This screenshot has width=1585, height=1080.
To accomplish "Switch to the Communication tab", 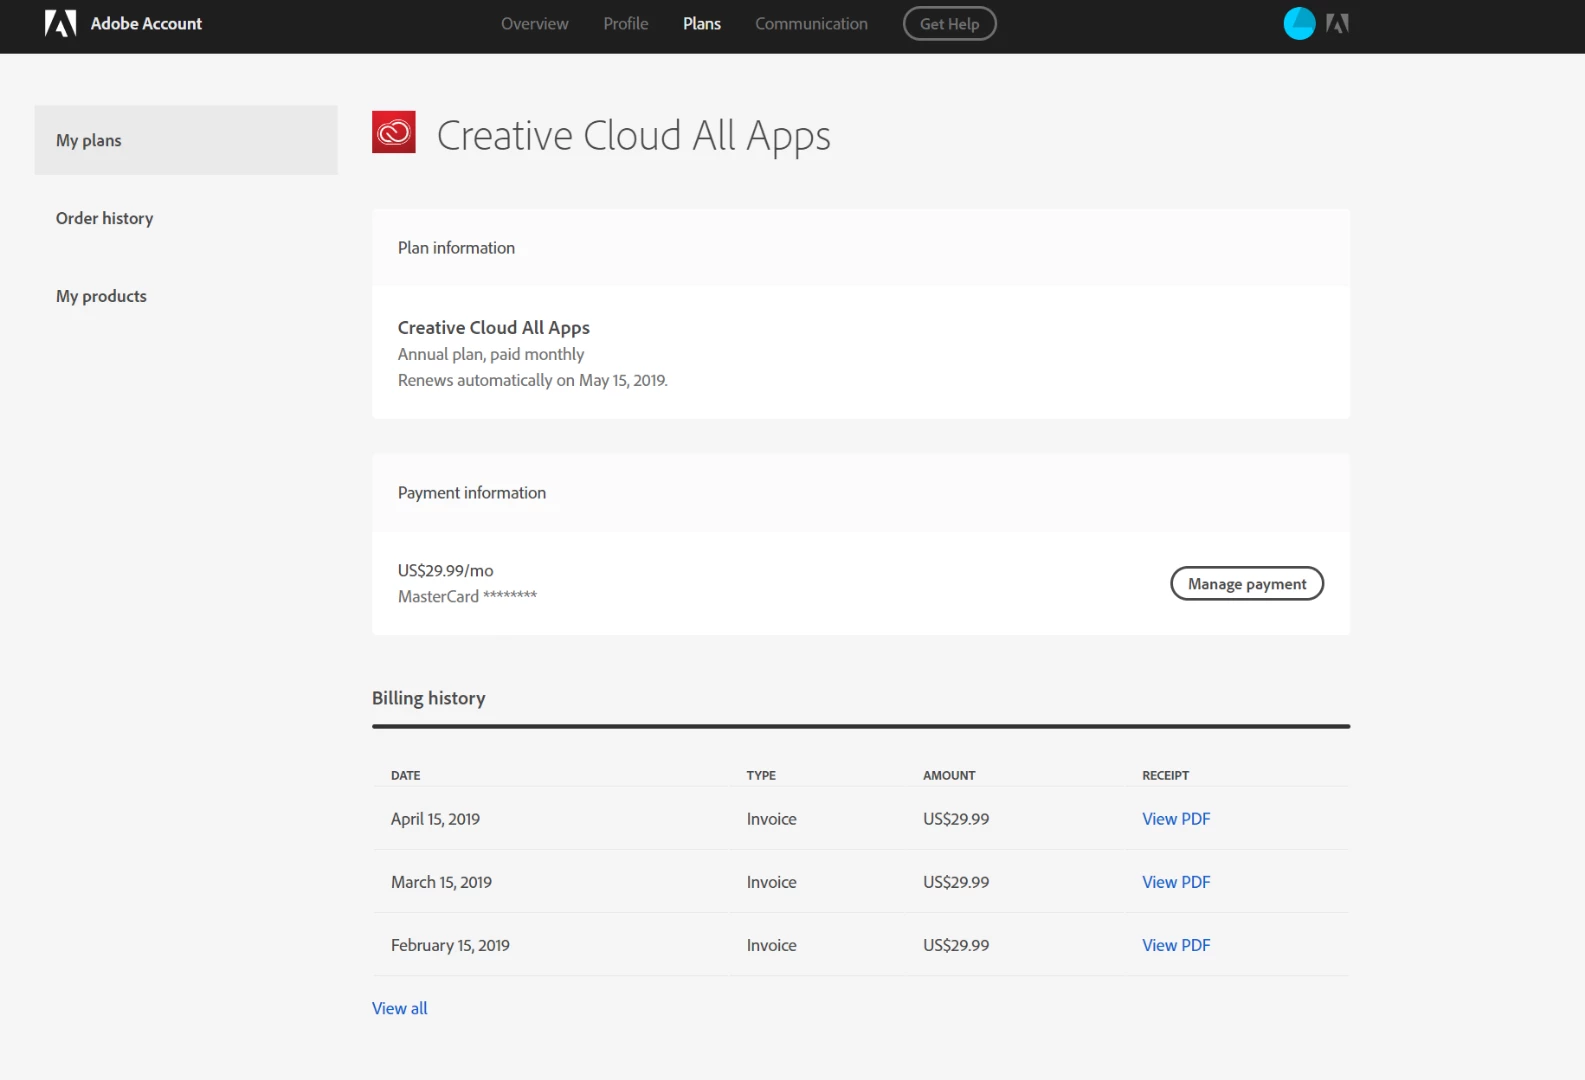I will point(811,23).
